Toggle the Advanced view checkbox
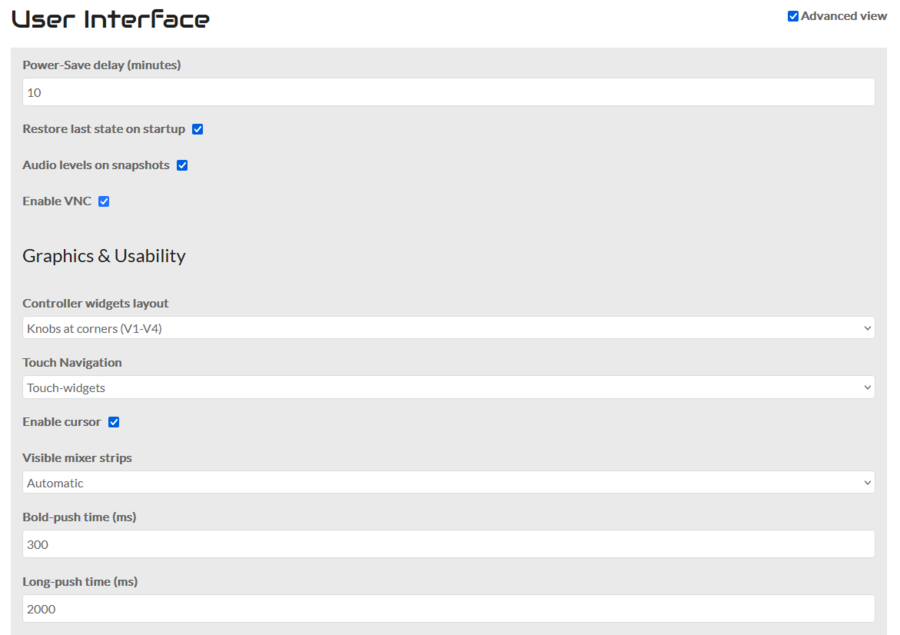Viewport: 900px width, 635px height. 793,16
